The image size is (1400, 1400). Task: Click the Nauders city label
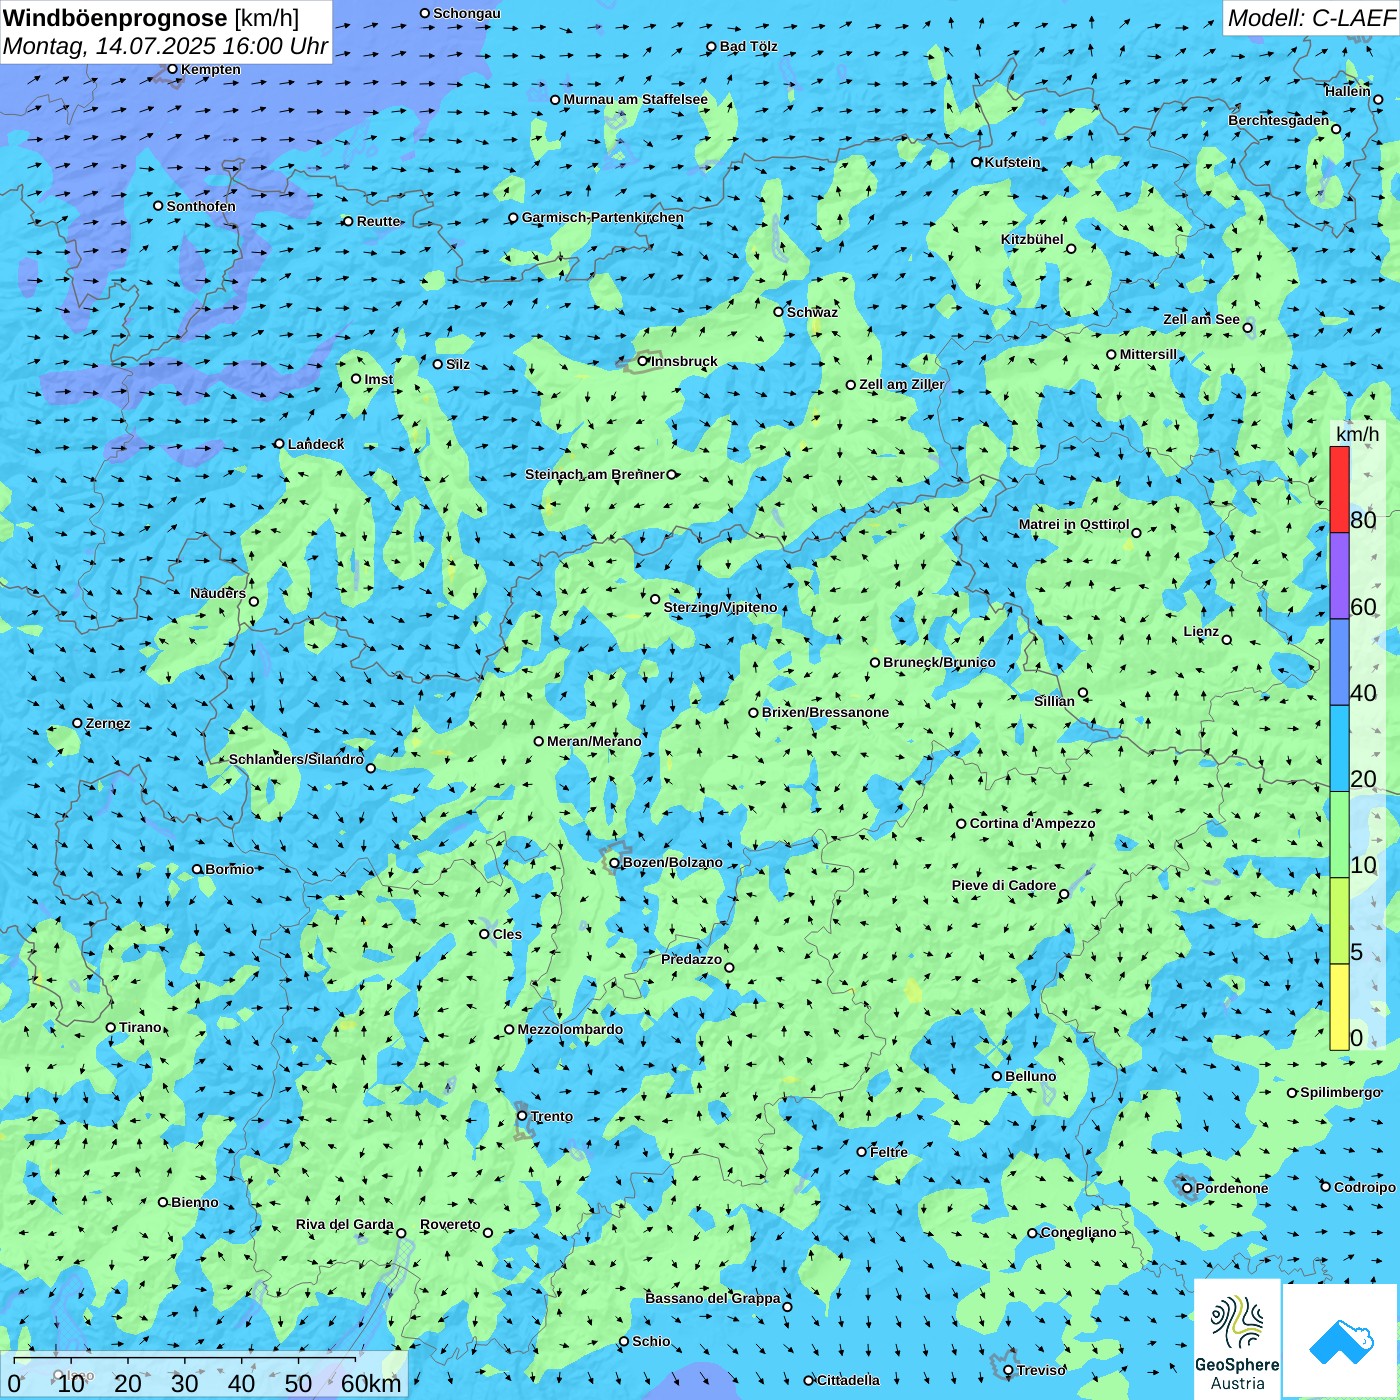click(x=218, y=593)
